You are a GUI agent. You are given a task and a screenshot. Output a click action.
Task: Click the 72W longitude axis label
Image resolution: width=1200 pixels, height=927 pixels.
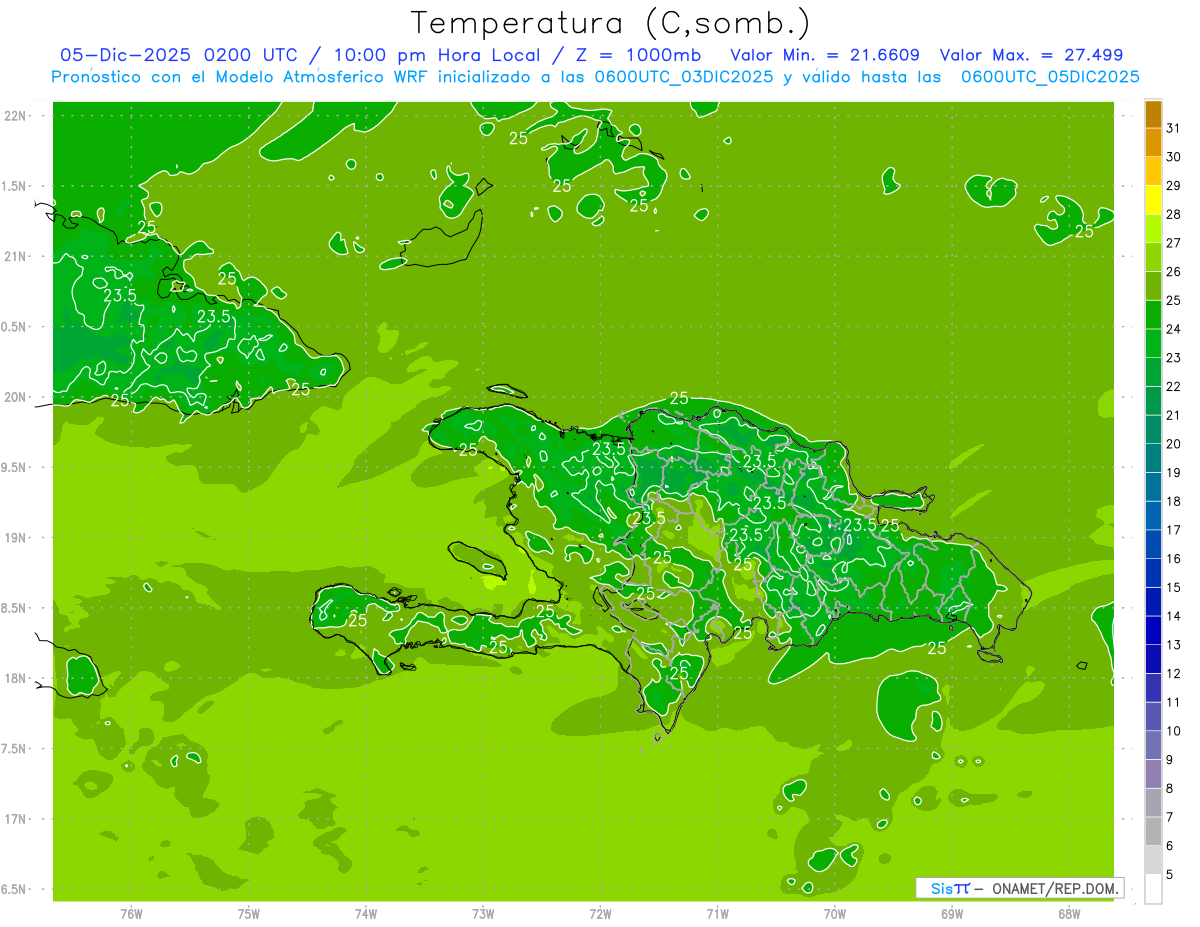tap(600, 914)
